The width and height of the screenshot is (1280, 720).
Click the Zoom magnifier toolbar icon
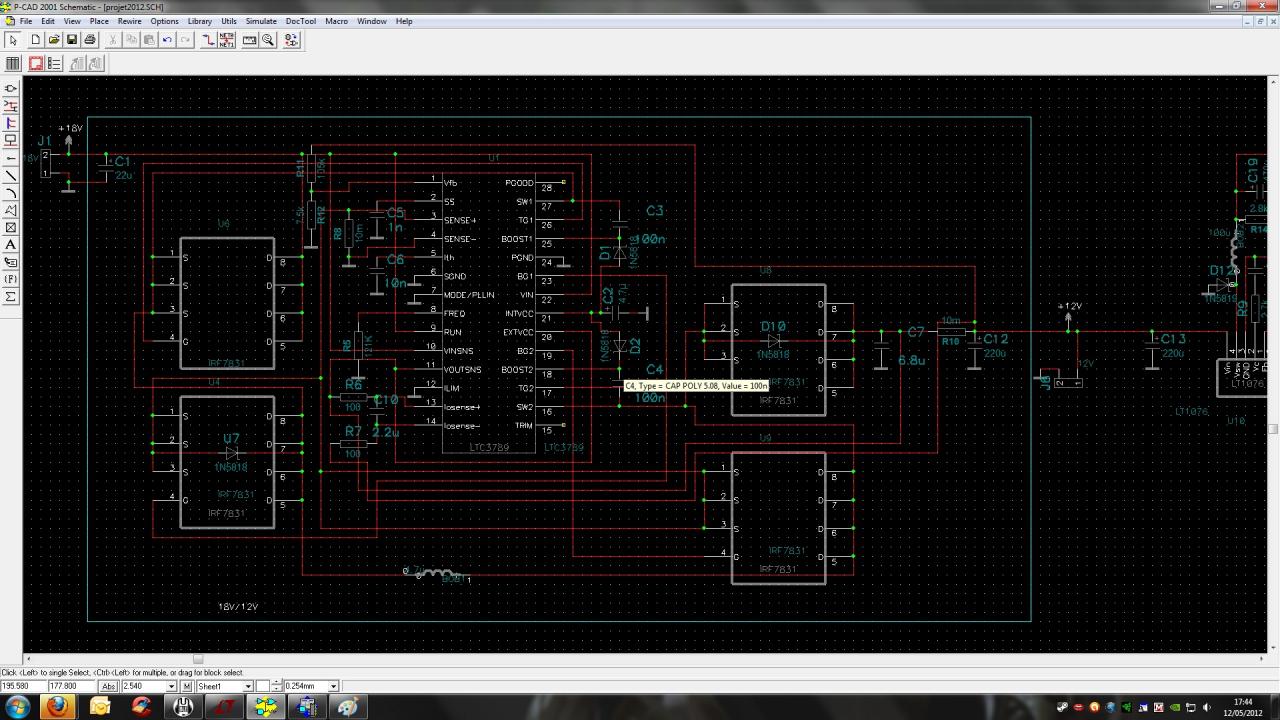coord(268,40)
